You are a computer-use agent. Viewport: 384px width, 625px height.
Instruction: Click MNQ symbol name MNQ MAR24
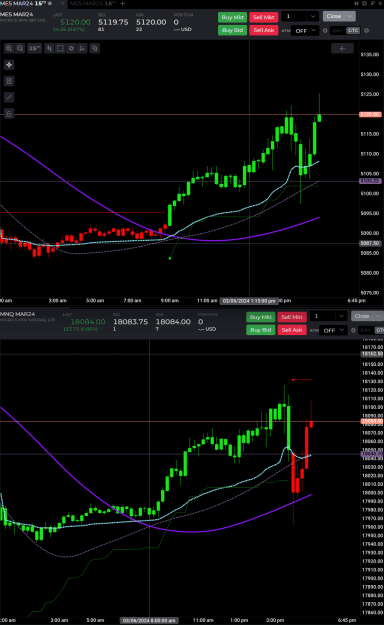click(18, 314)
